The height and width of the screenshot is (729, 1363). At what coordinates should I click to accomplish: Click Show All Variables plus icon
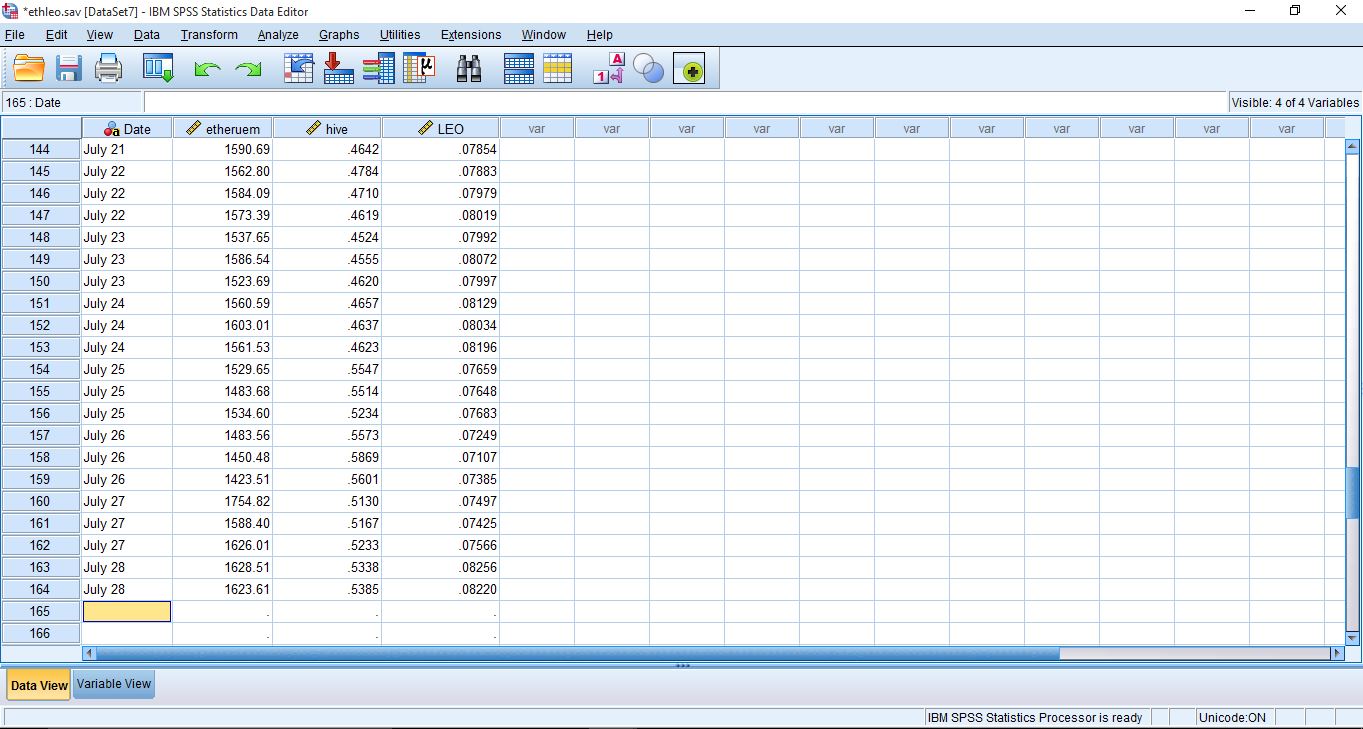[x=689, y=69]
